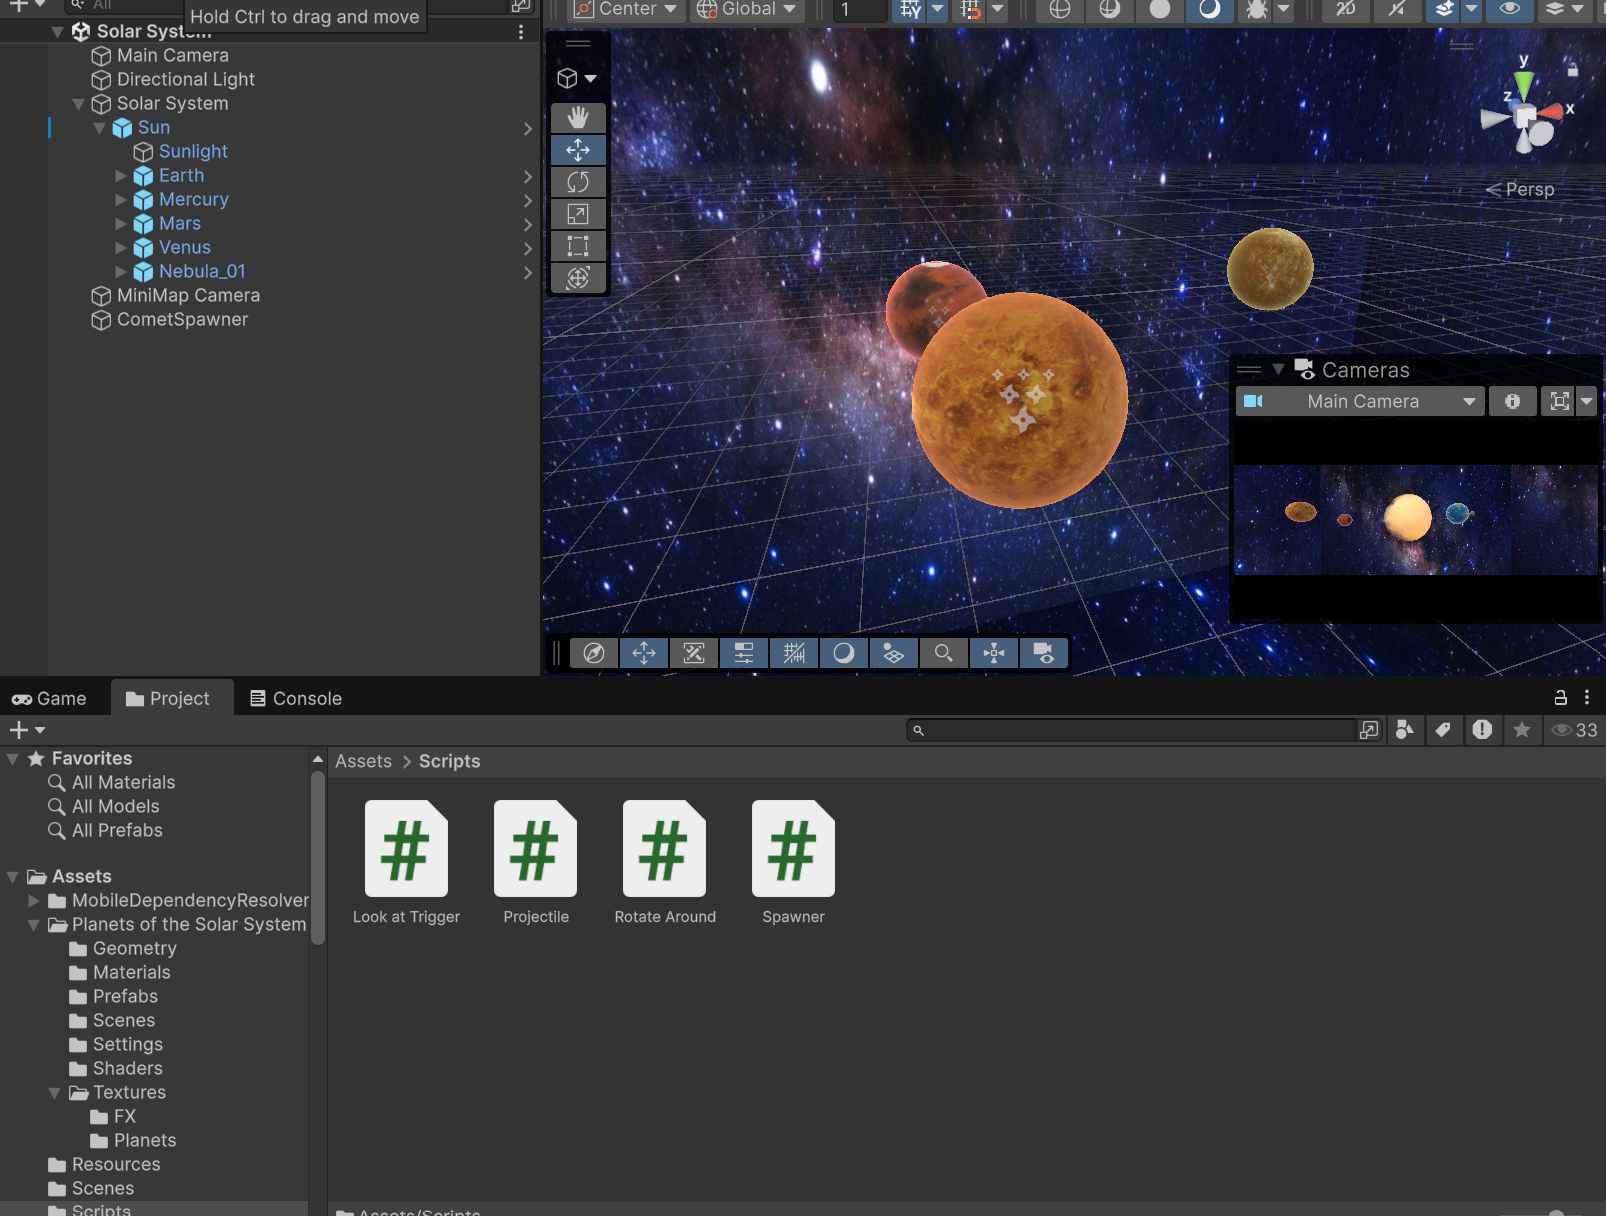The image size is (1606, 1216).
Task: Click the Search by Label tag icon
Action: 1443,730
